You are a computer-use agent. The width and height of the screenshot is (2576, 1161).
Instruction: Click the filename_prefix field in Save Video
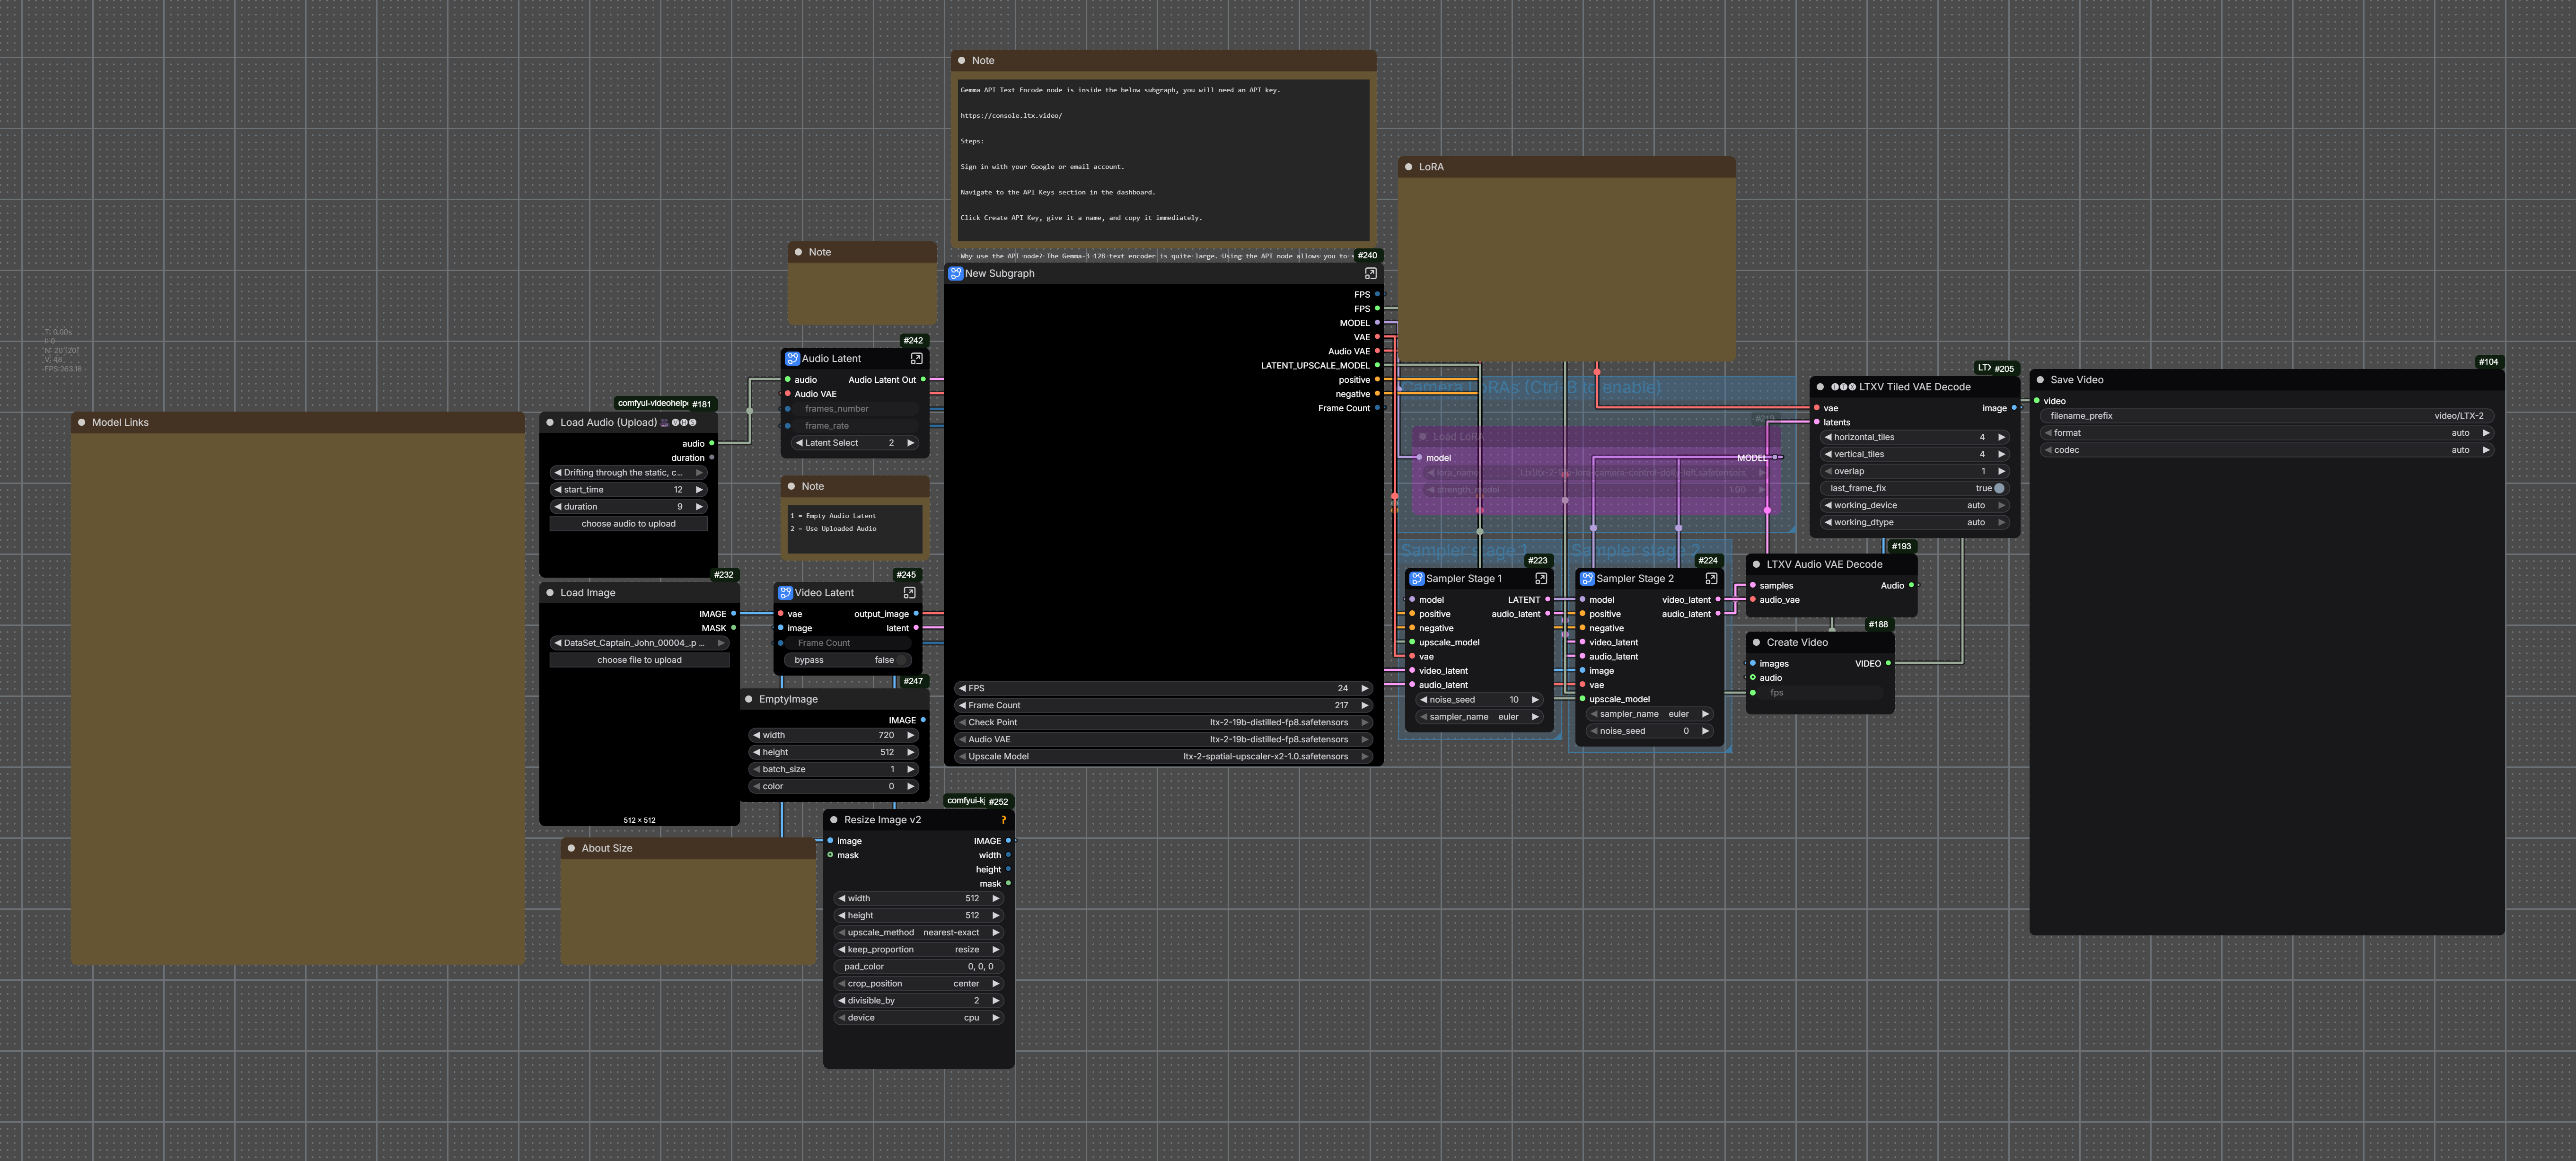pos(2267,416)
